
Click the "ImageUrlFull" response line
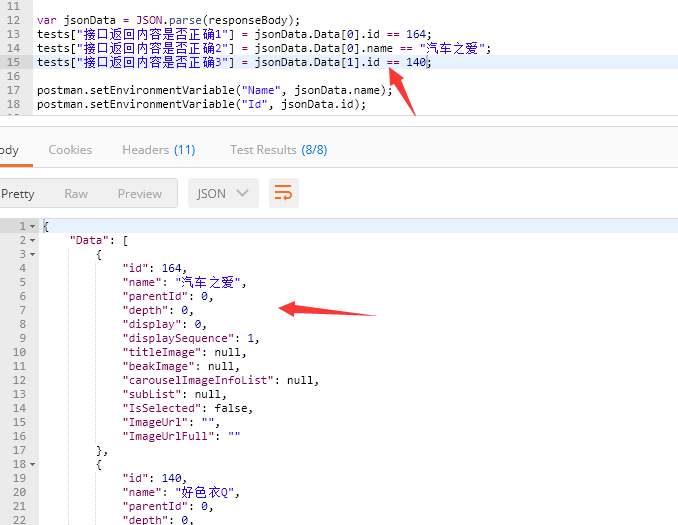pos(181,436)
